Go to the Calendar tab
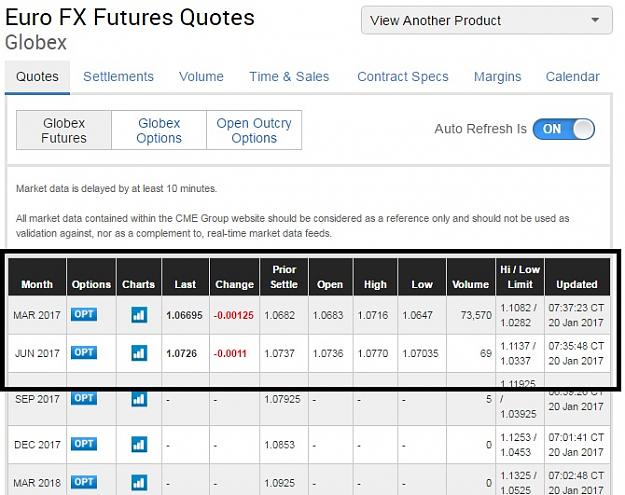 pos(572,77)
